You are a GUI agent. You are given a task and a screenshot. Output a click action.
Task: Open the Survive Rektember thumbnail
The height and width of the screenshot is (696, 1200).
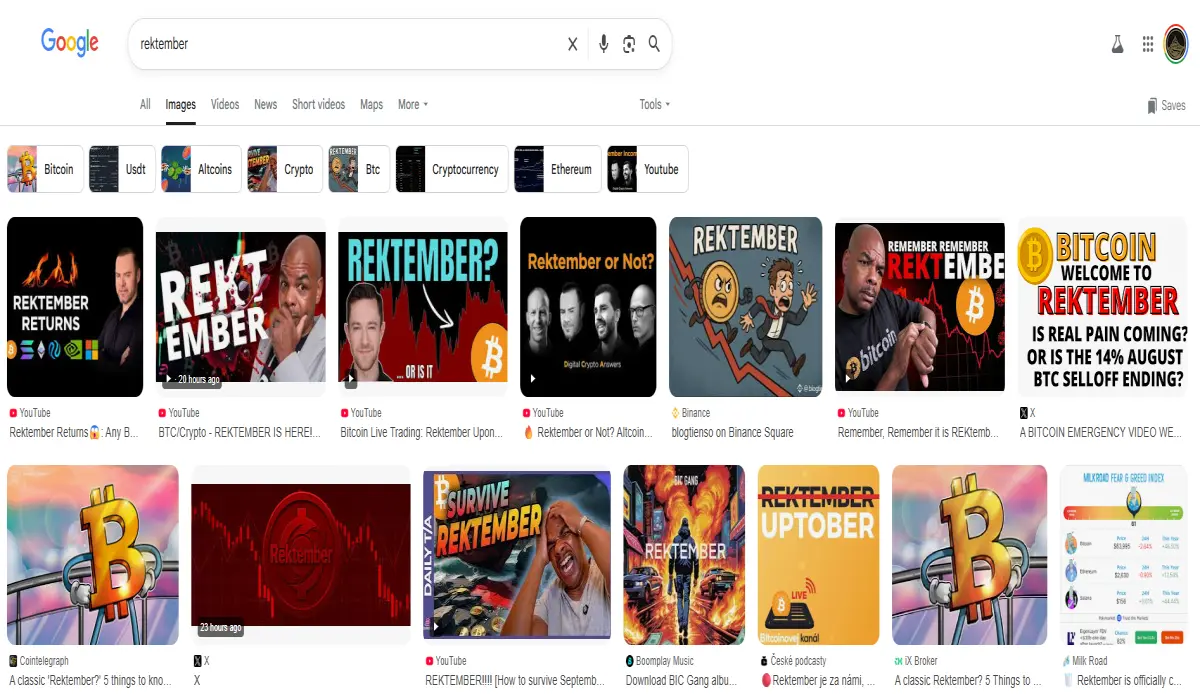pyautogui.click(x=517, y=555)
